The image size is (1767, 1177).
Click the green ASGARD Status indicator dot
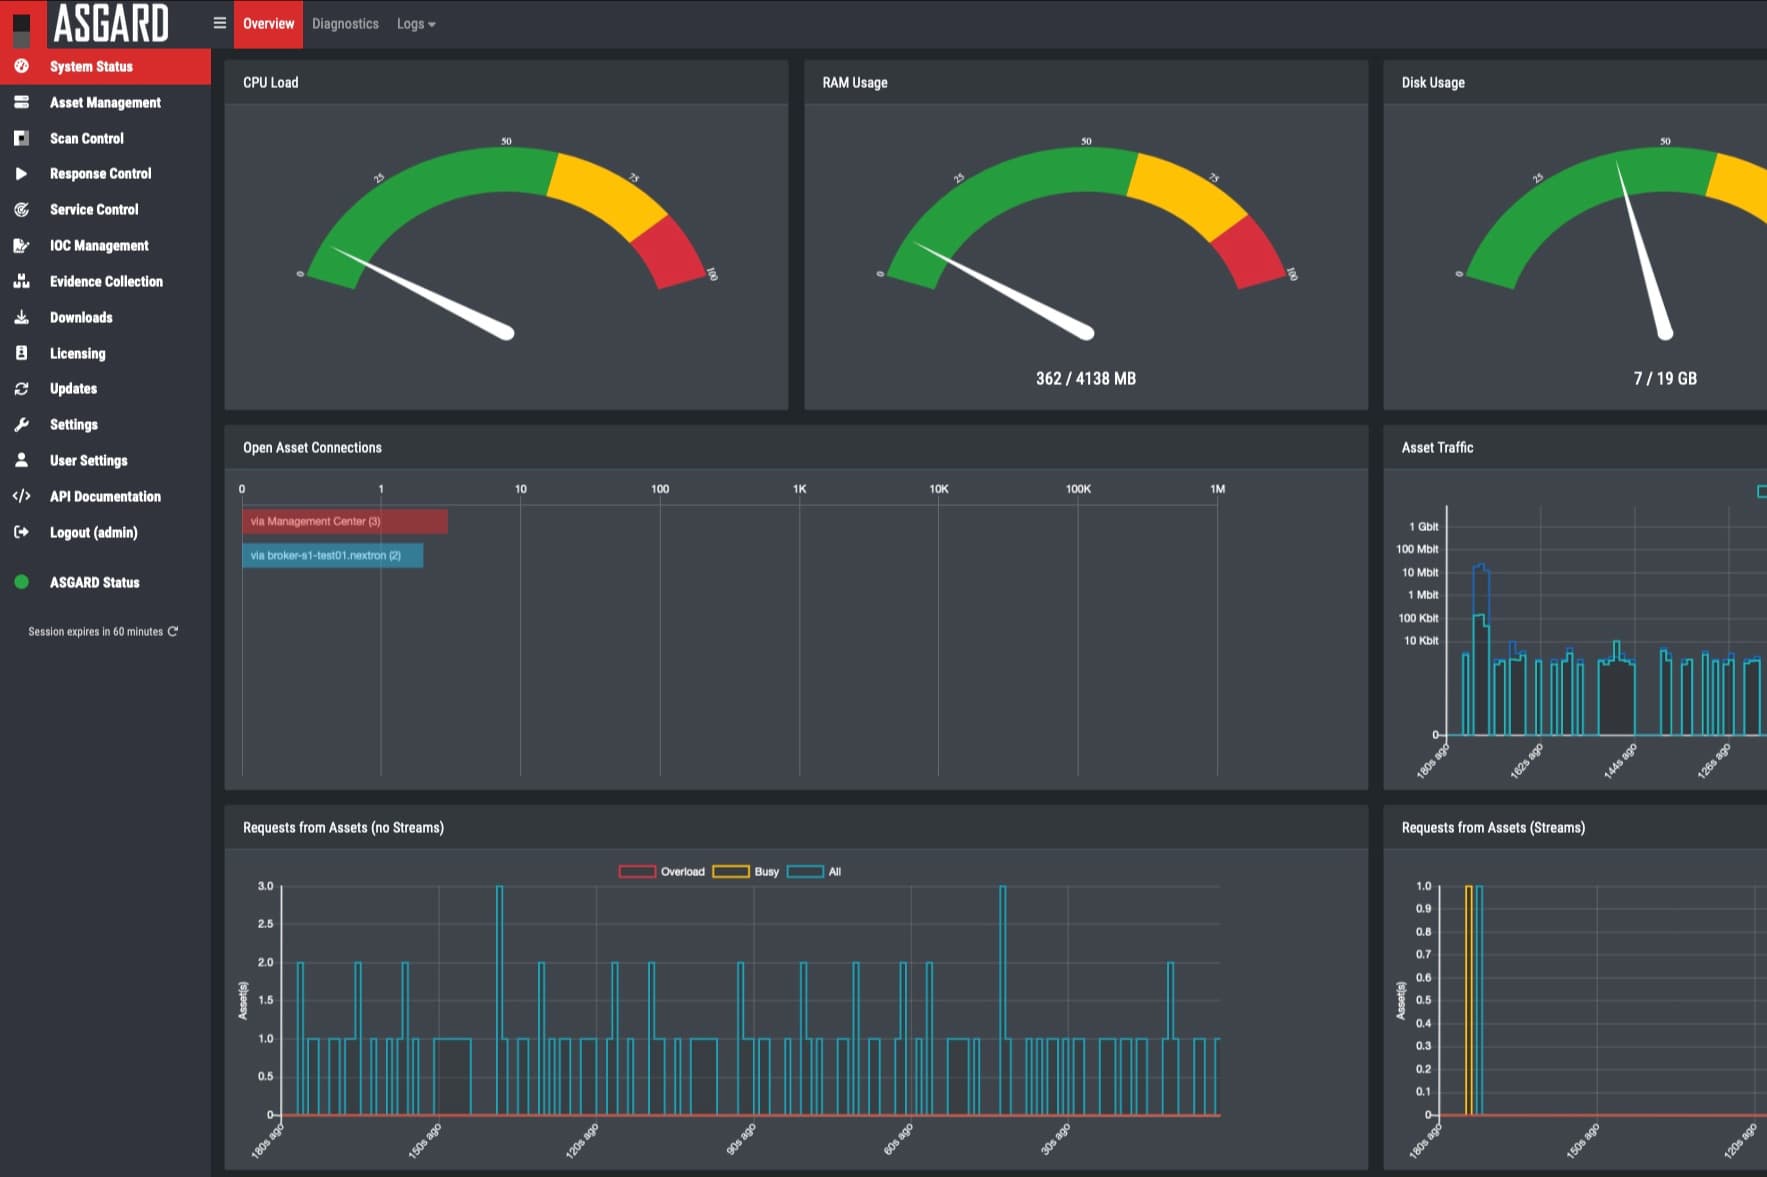pos(21,582)
